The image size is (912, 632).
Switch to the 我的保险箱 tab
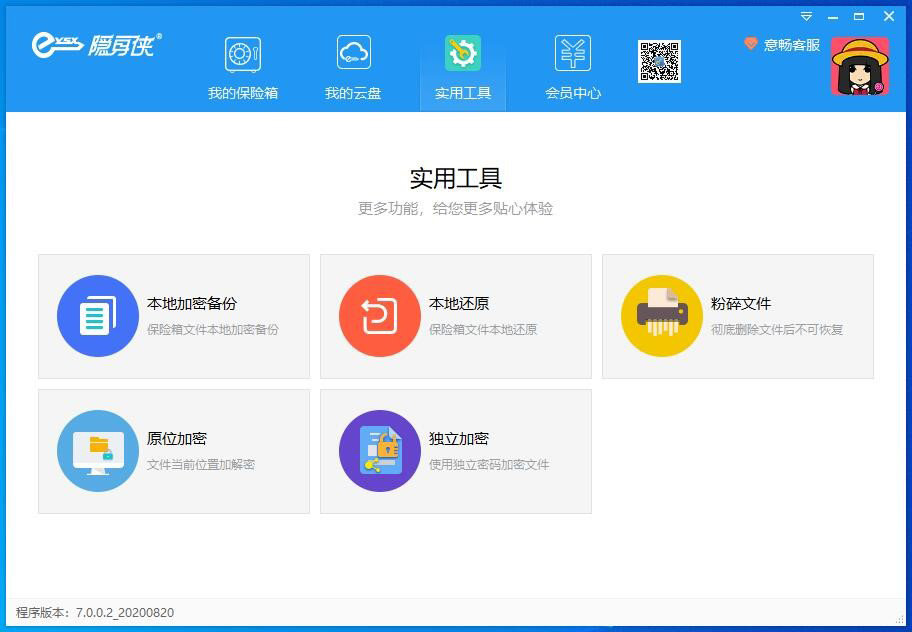click(243, 93)
